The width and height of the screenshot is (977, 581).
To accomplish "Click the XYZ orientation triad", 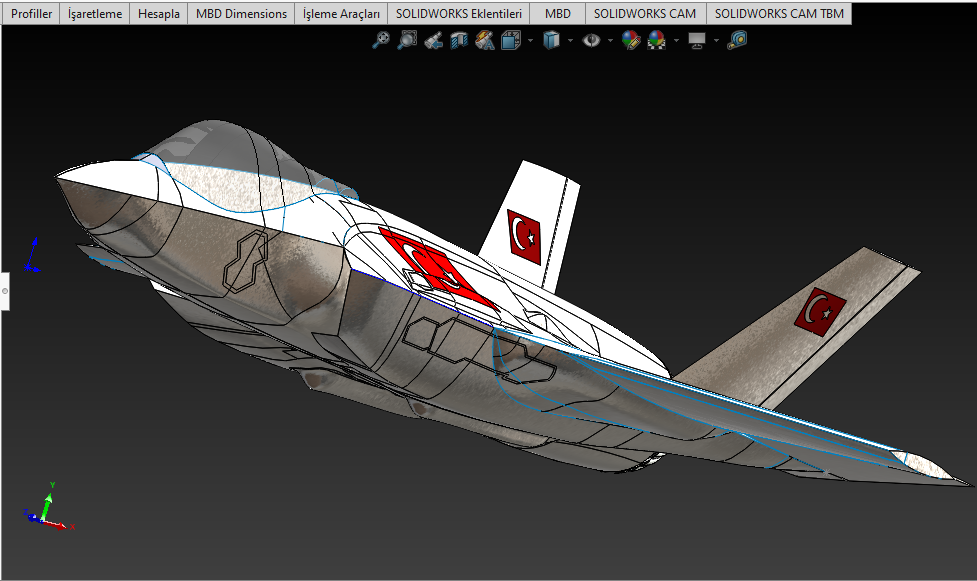I will coord(49,507).
